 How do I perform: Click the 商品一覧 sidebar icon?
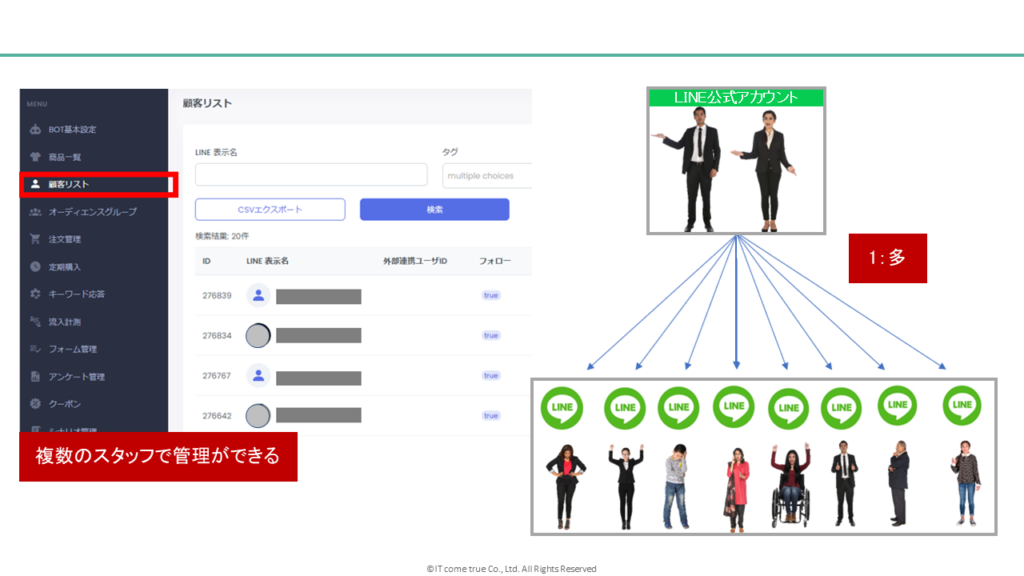tap(35, 157)
